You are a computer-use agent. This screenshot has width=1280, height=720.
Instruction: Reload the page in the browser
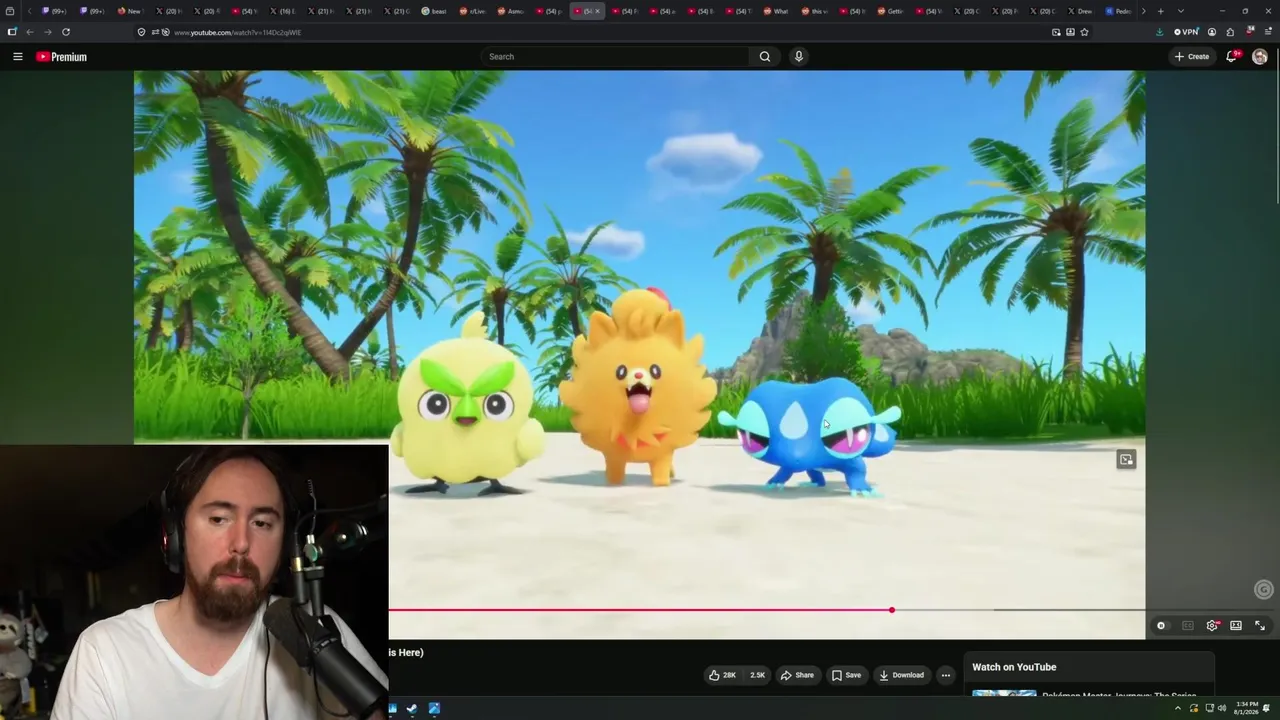(66, 32)
